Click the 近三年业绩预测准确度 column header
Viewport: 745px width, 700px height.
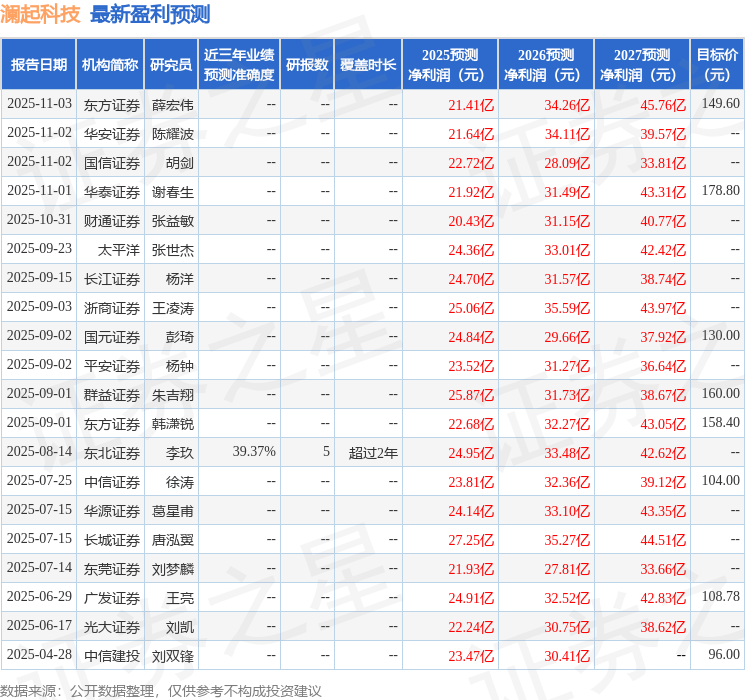point(239,65)
